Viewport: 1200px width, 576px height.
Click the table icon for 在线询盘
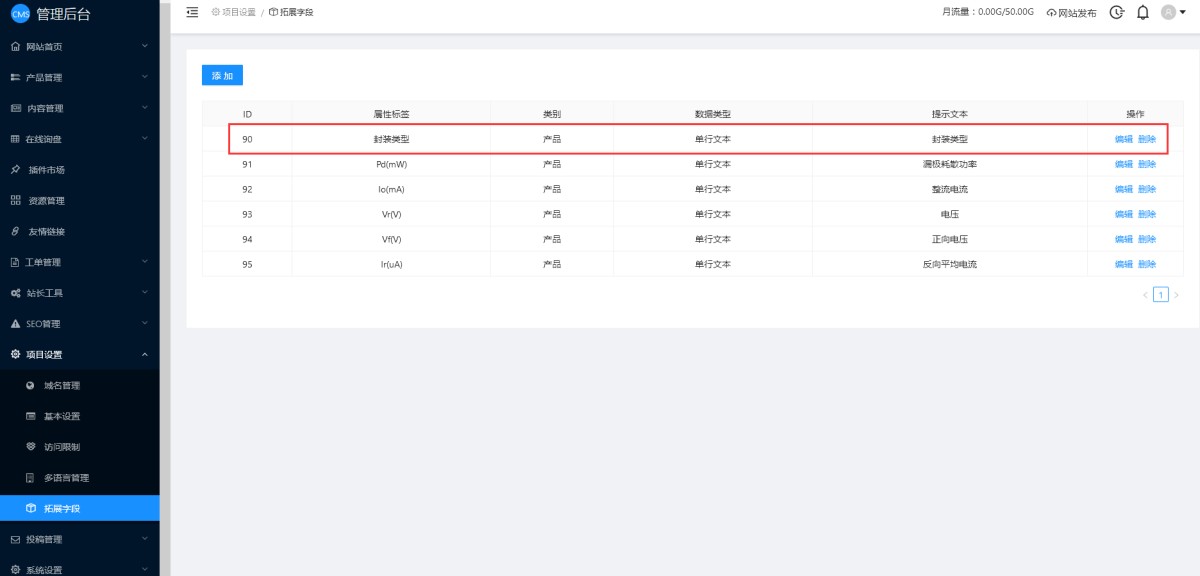(15, 139)
